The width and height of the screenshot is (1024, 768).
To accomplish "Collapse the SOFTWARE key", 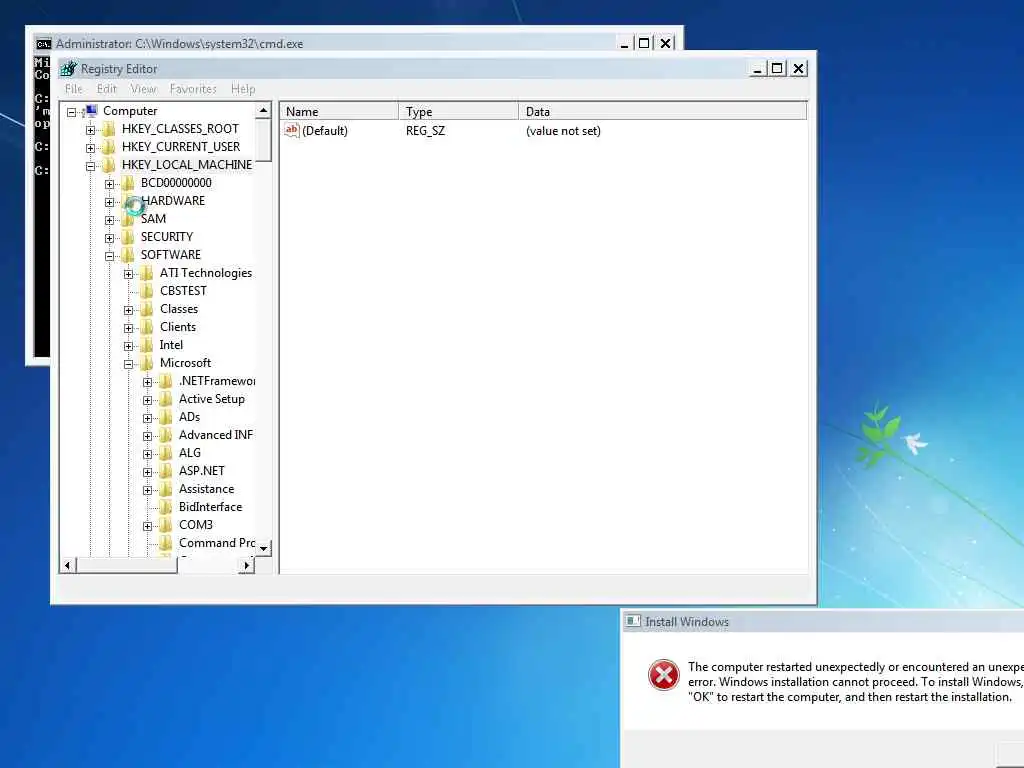I will coord(109,256).
